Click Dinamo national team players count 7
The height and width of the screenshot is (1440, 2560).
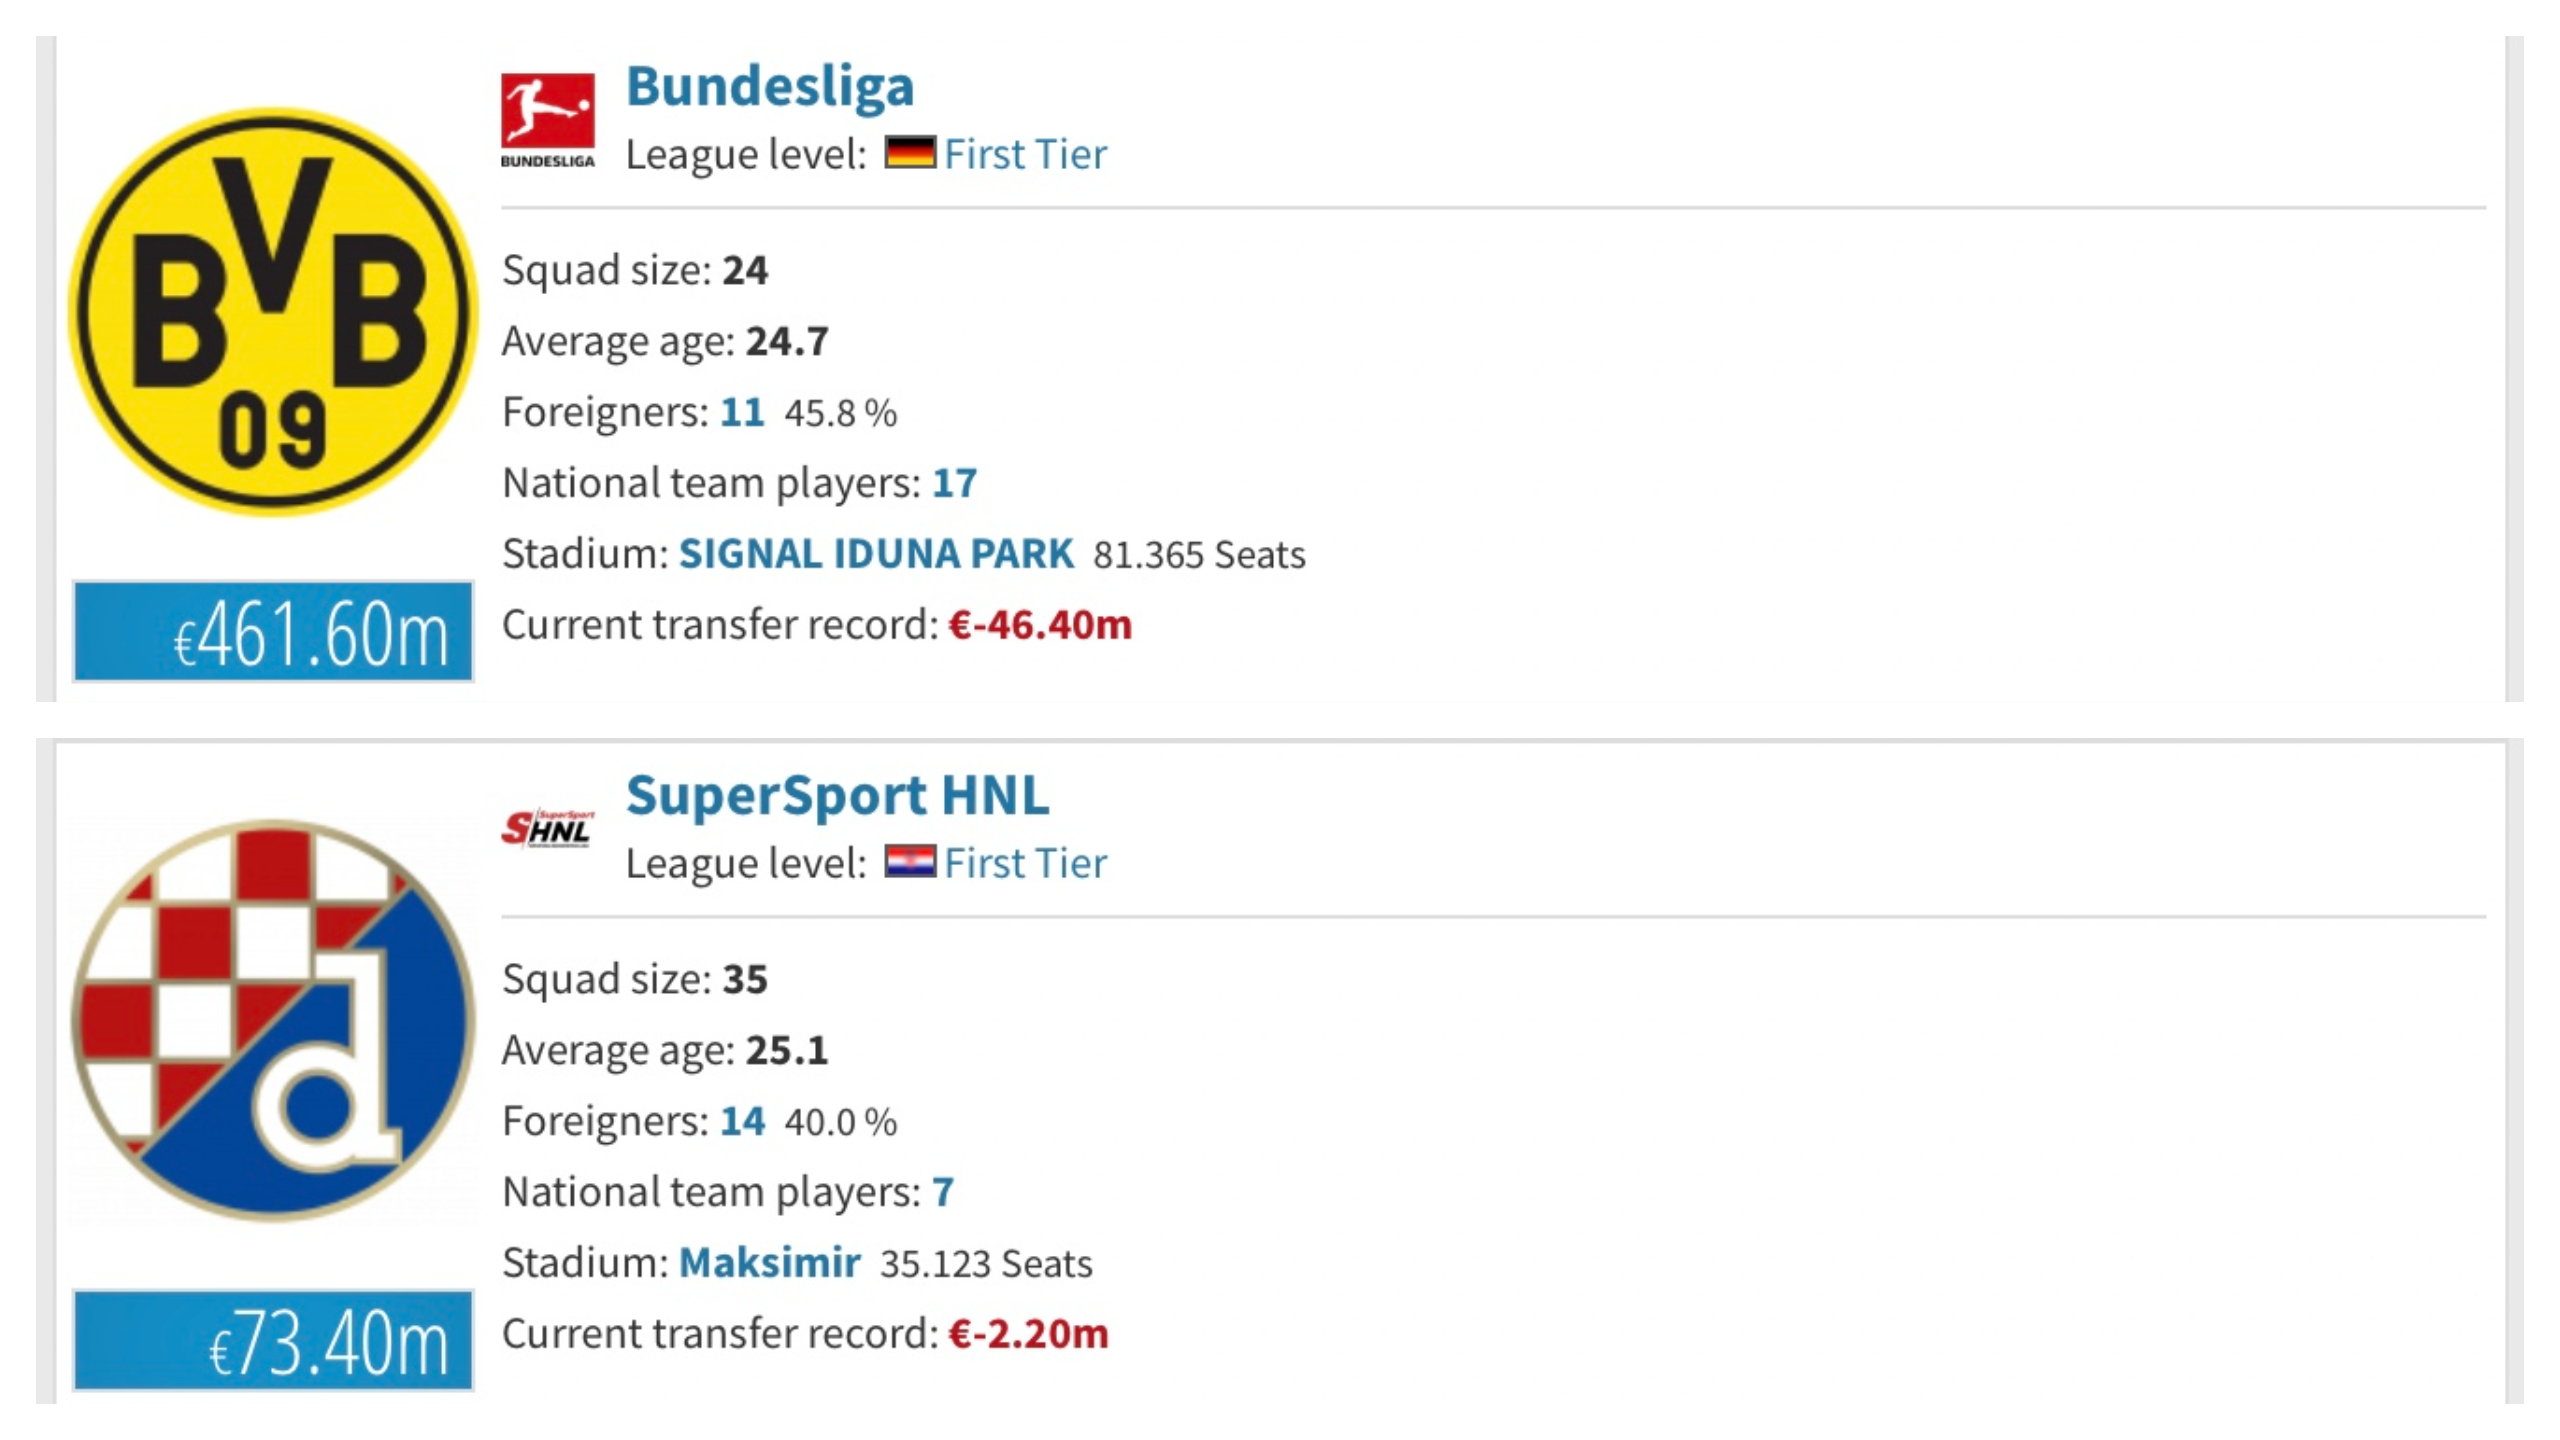coord(943,1192)
